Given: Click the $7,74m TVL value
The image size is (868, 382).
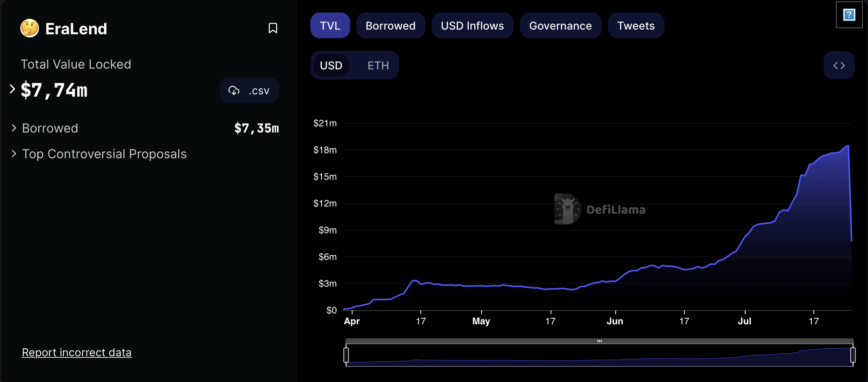Looking at the screenshot, I should point(54,90).
